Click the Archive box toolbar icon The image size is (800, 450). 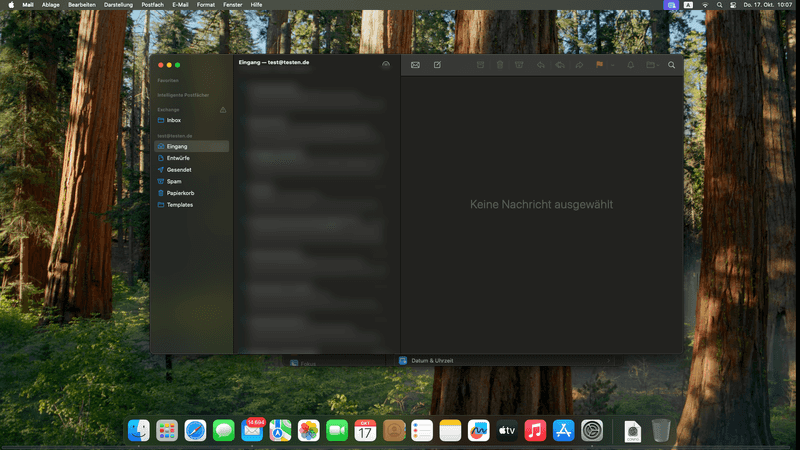[x=480, y=65]
